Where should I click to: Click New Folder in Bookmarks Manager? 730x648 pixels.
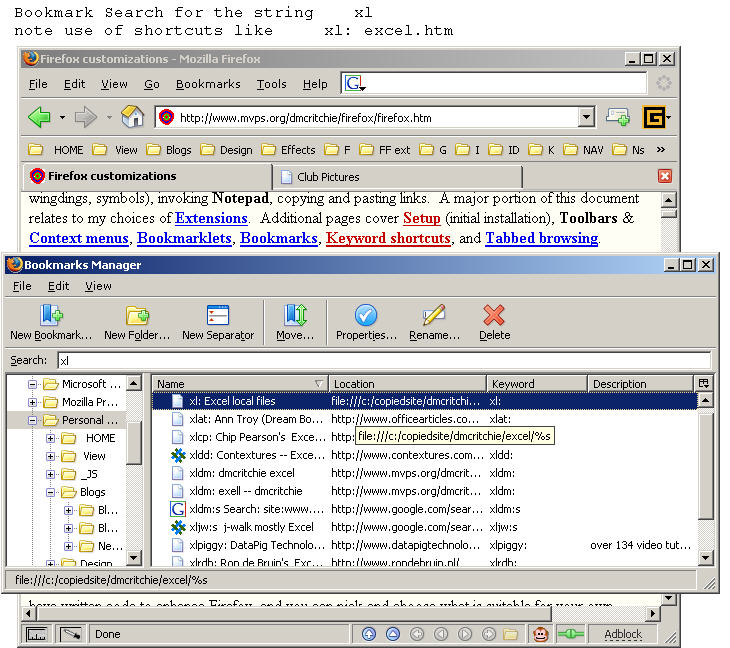tap(137, 322)
